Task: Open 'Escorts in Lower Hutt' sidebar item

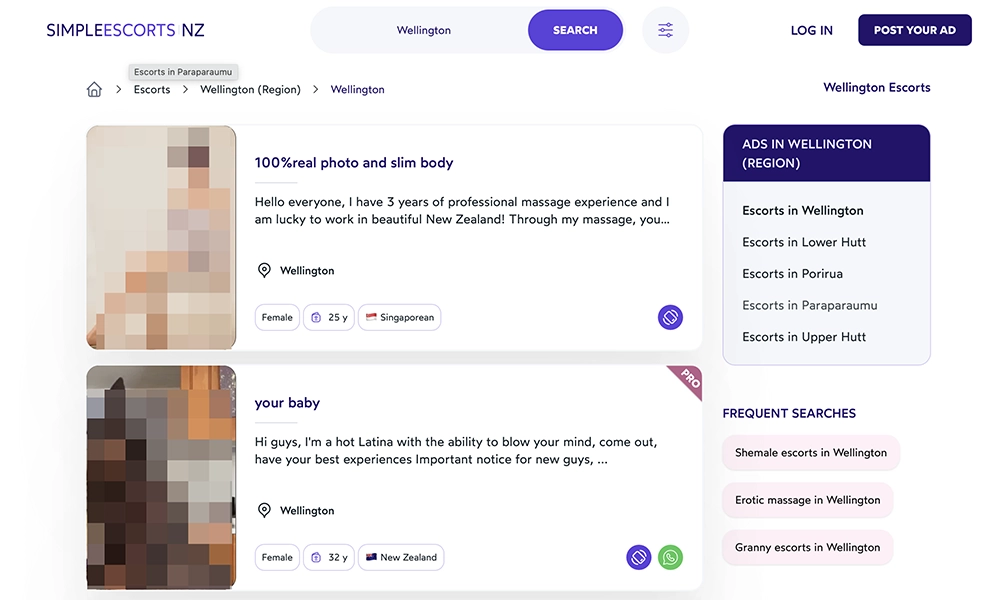Action: coord(804,242)
